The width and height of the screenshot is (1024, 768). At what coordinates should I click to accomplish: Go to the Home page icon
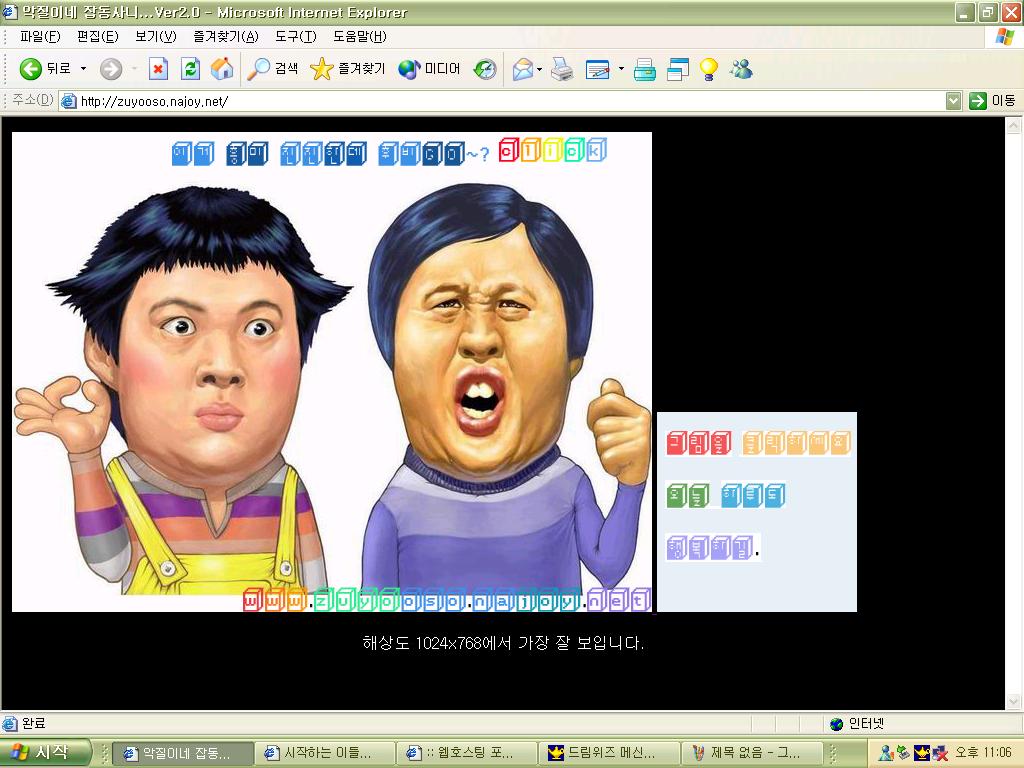(x=222, y=69)
